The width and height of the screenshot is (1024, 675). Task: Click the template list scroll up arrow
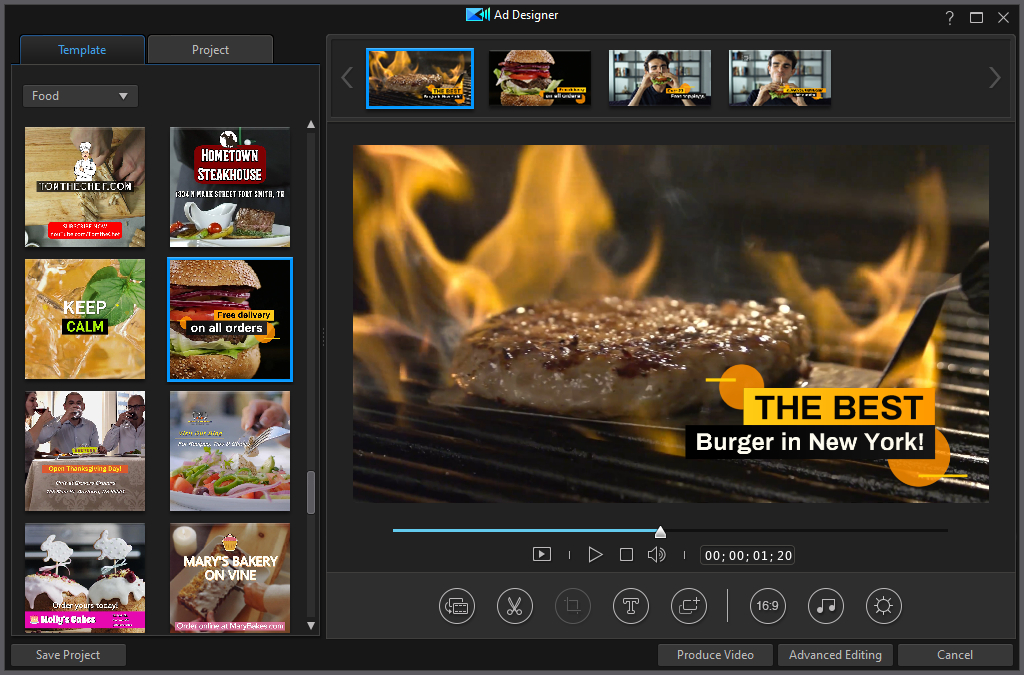(311, 124)
